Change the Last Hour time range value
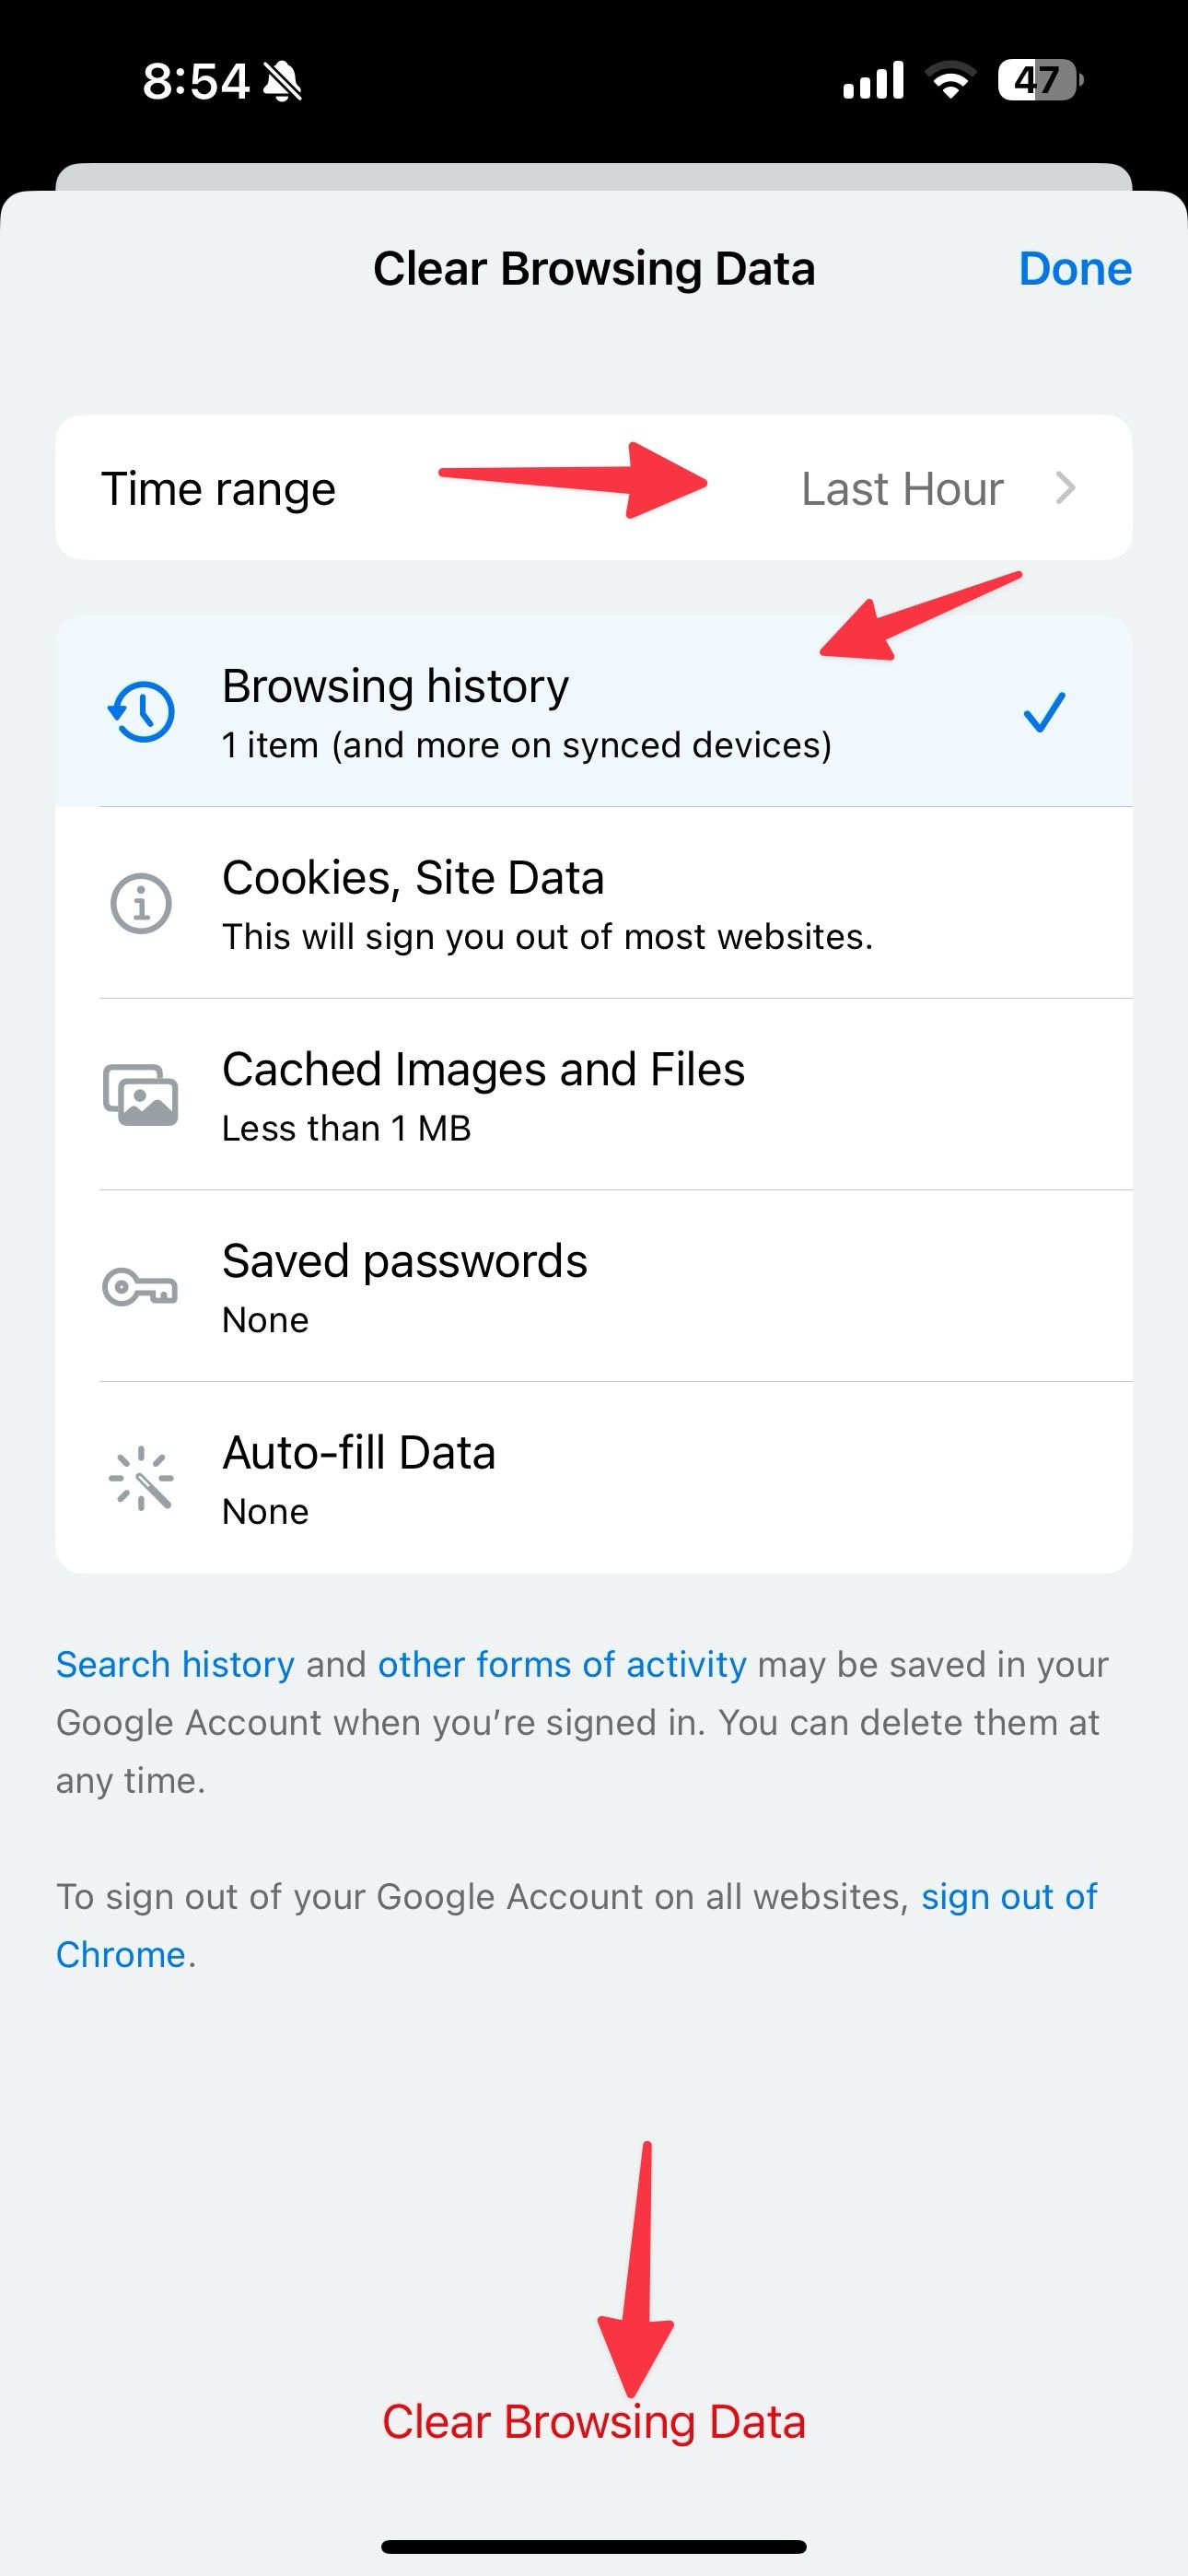This screenshot has width=1188, height=2576. (x=902, y=489)
